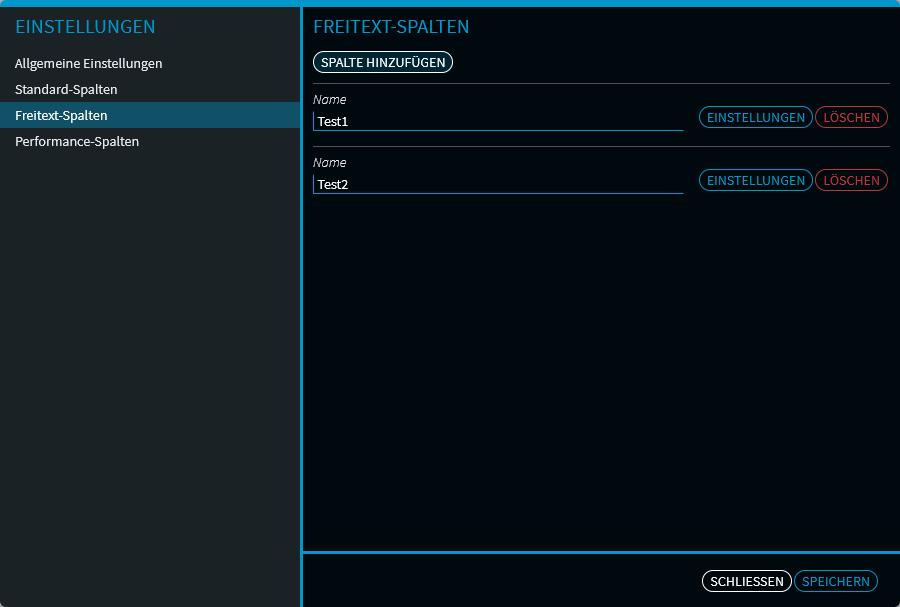Open EINSTELLUNGEN for the Test2 column
The height and width of the screenshot is (607, 900).
(x=755, y=181)
